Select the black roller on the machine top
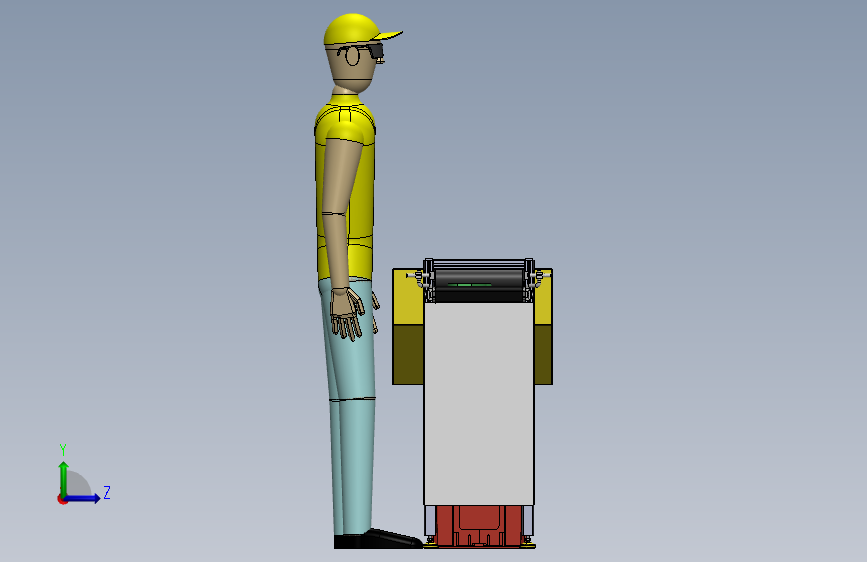This screenshot has width=867, height=562. coord(479,278)
